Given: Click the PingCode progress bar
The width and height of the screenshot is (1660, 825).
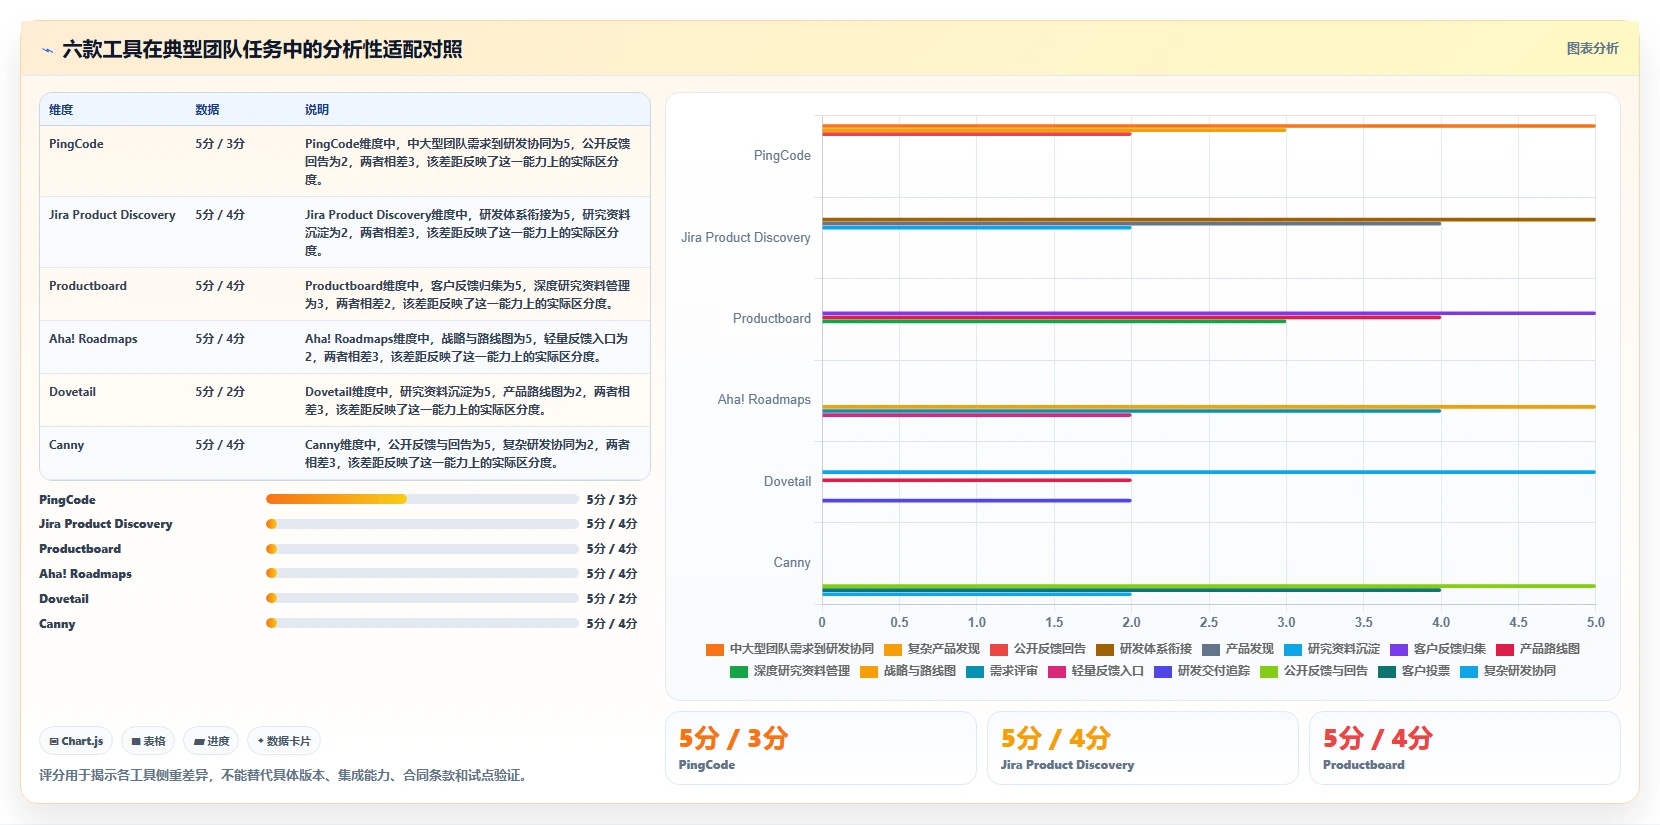Looking at the screenshot, I should [422, 499].
